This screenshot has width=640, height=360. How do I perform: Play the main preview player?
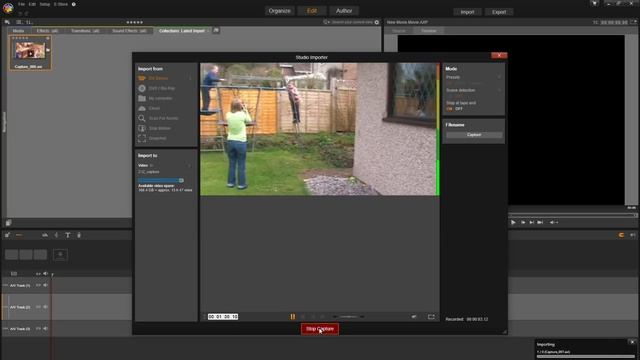tap(513, 222)
